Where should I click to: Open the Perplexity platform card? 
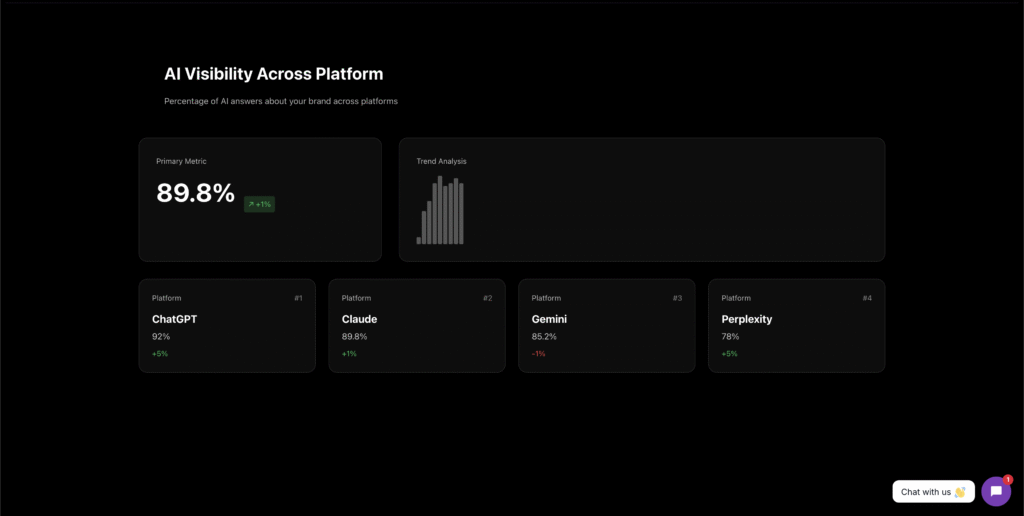click(797, 326)
